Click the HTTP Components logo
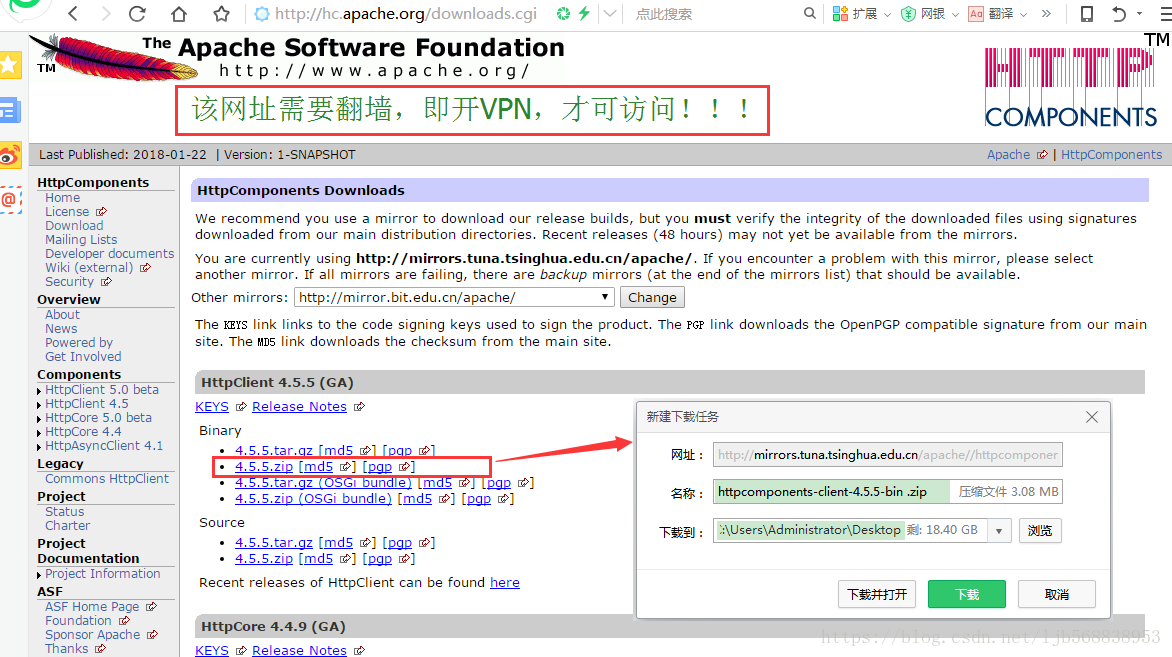Viewport: 1172px width, 657px height. [x=1070, y=88]
